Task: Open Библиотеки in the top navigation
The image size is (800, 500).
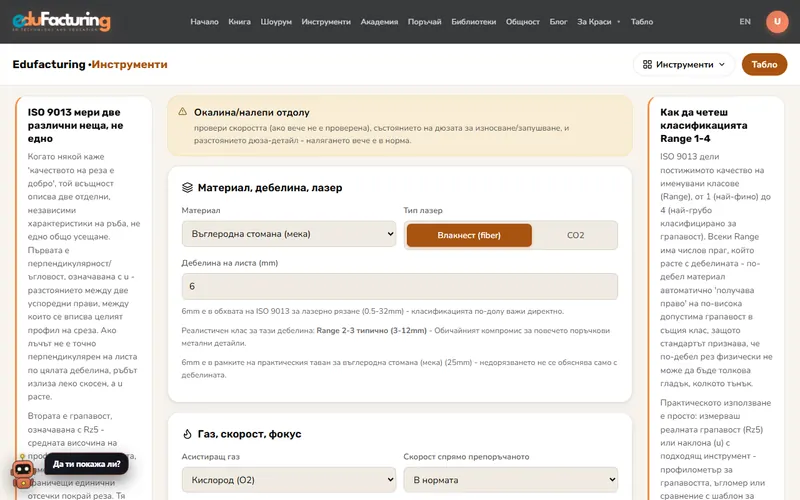Action: point(473,21)
